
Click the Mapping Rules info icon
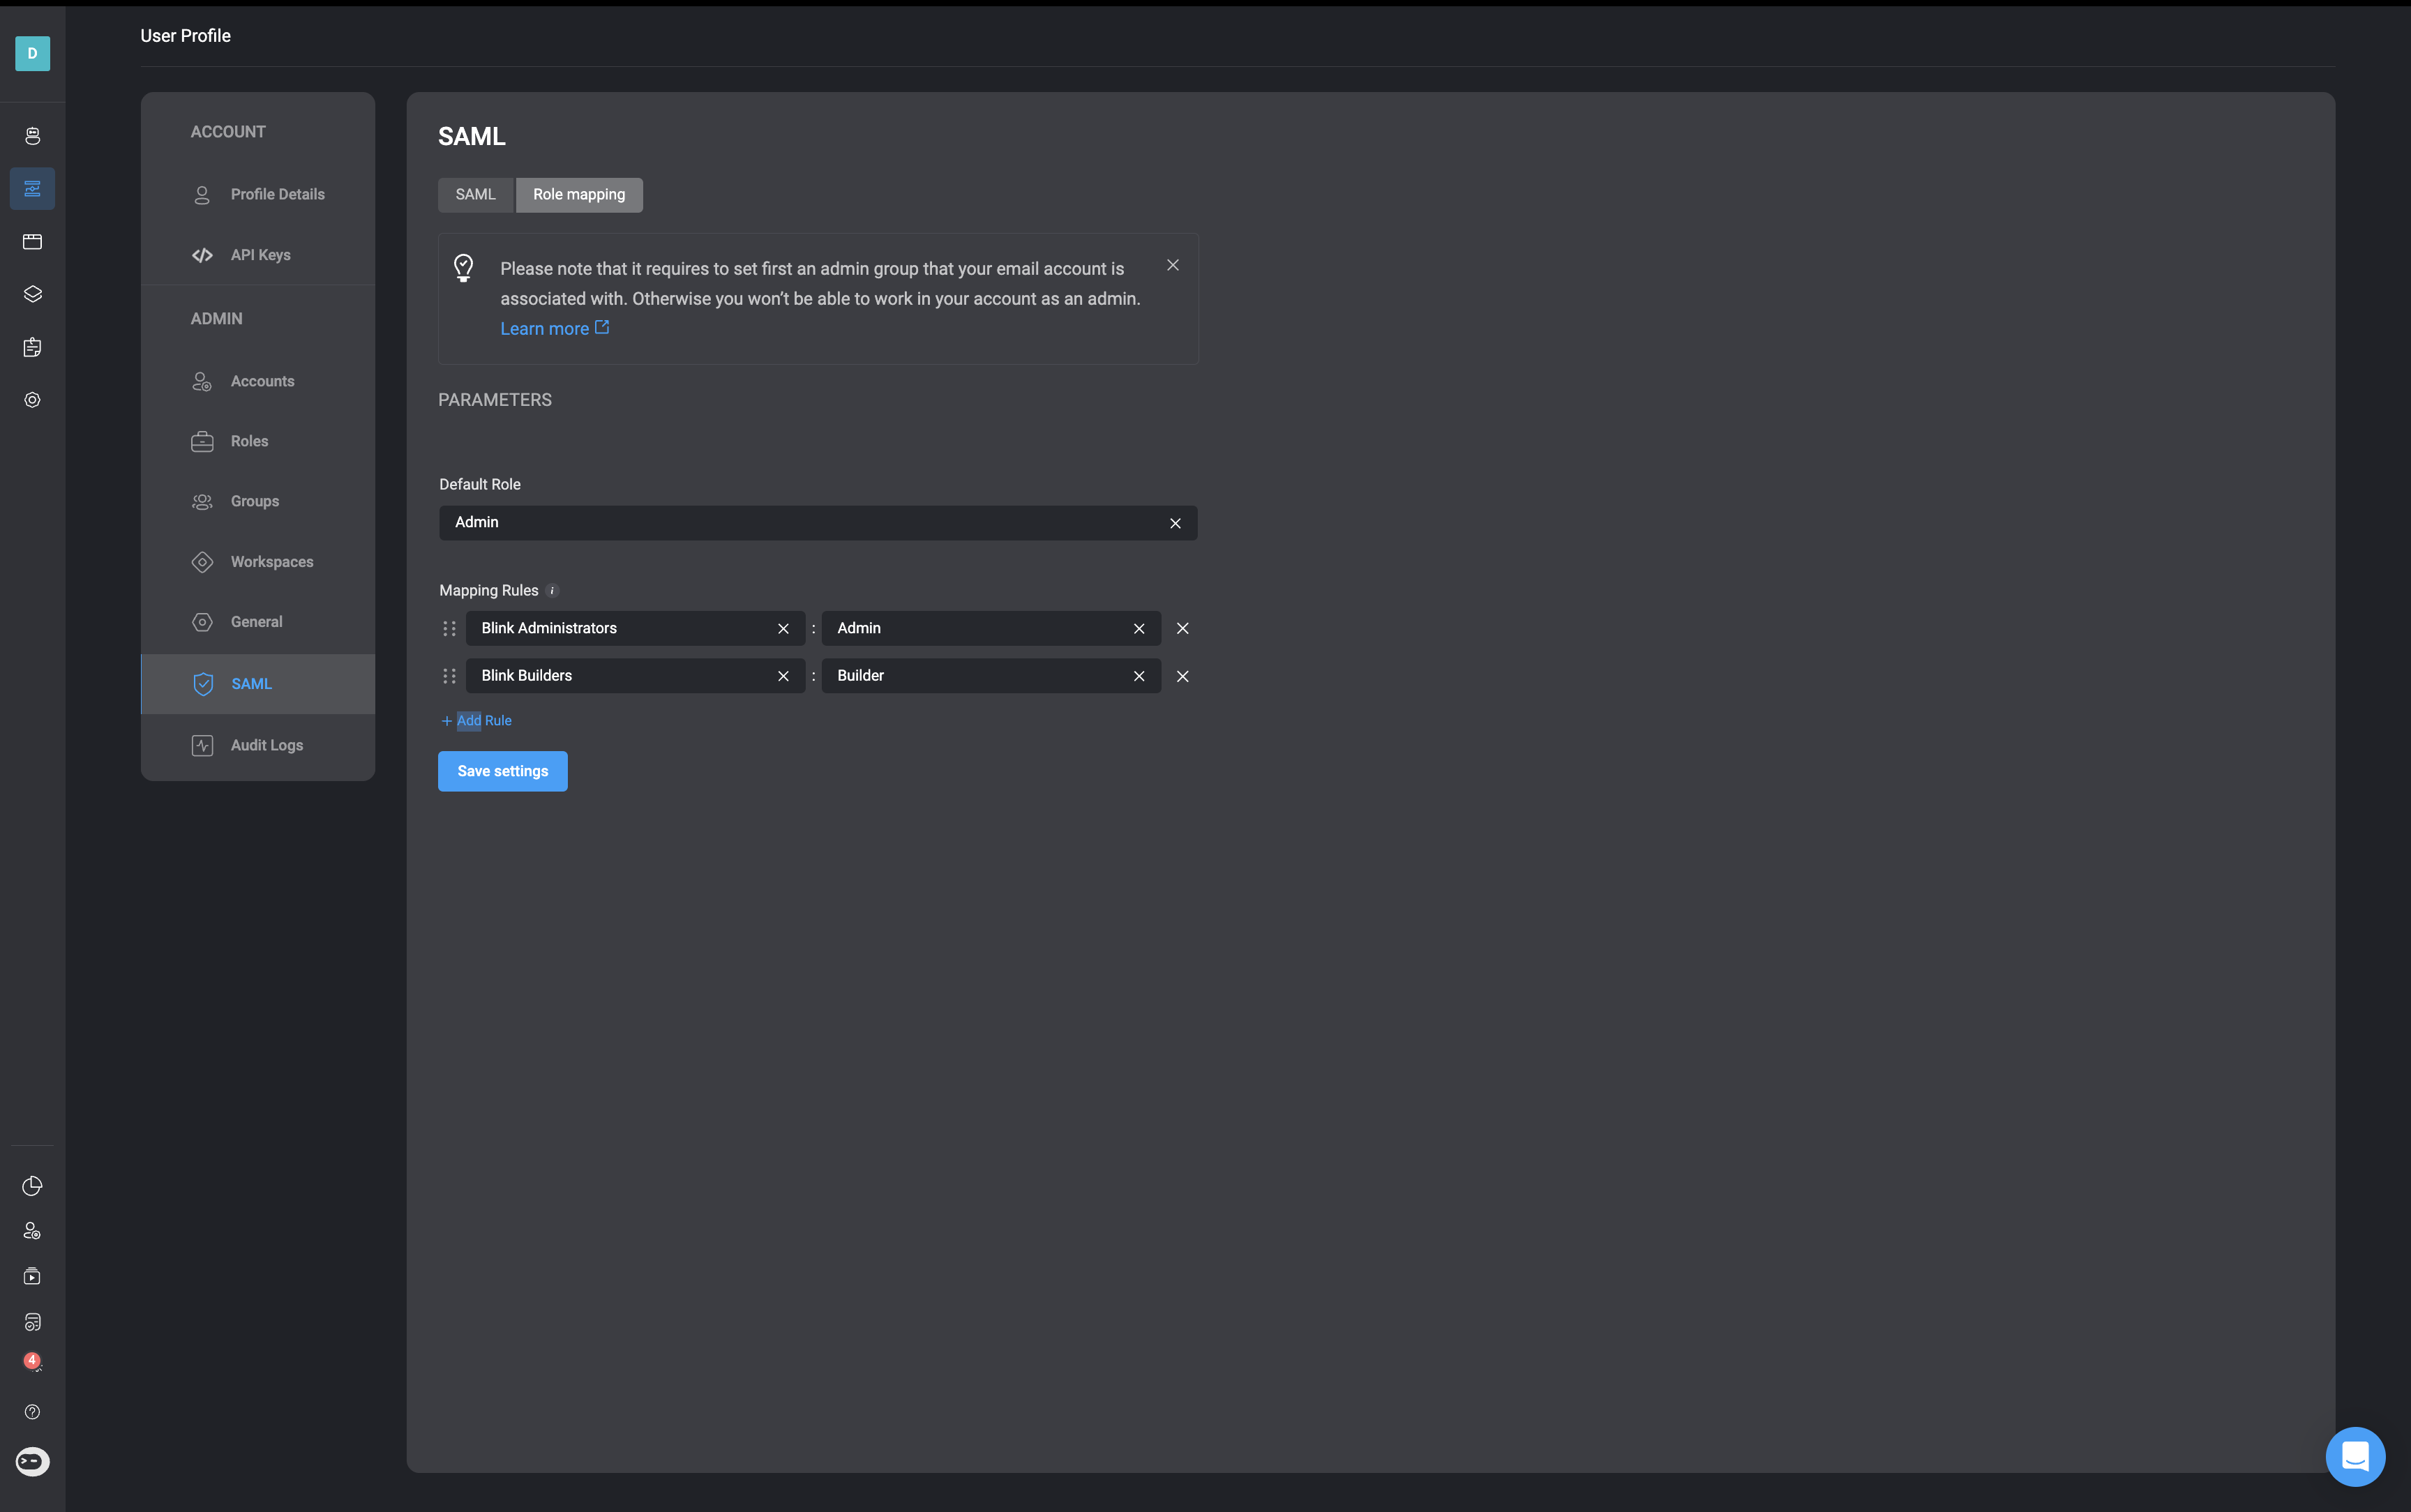pos(552,591)
